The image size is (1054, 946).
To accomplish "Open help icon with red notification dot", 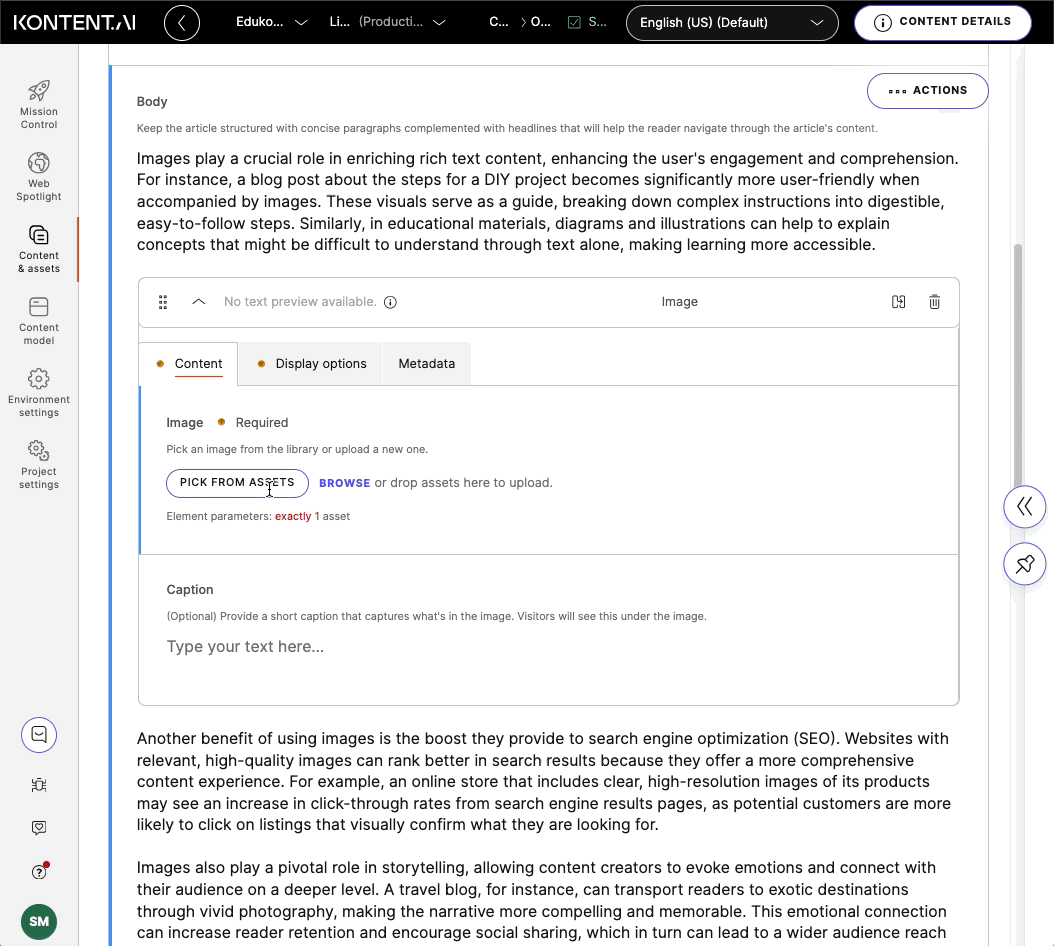I will coord(39,871).
